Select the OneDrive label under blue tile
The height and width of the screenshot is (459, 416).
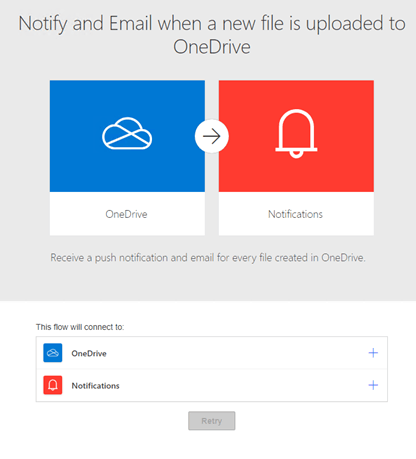tap(126, 214)
